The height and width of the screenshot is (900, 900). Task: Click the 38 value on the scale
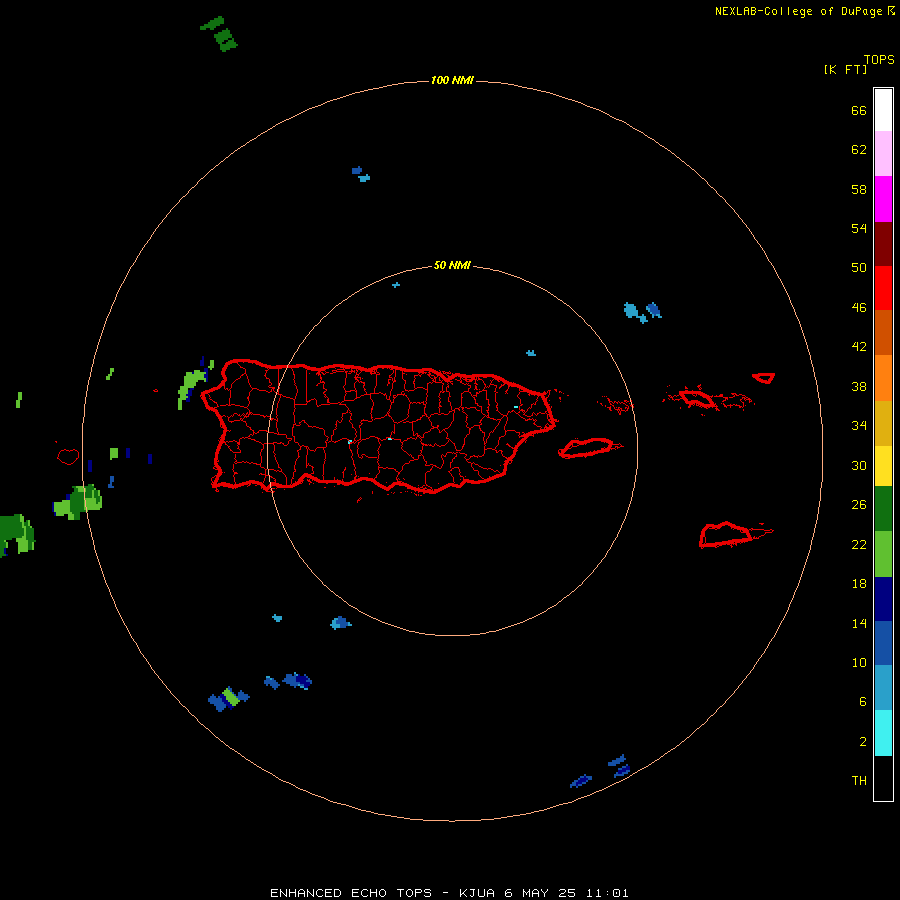point(859,386)
